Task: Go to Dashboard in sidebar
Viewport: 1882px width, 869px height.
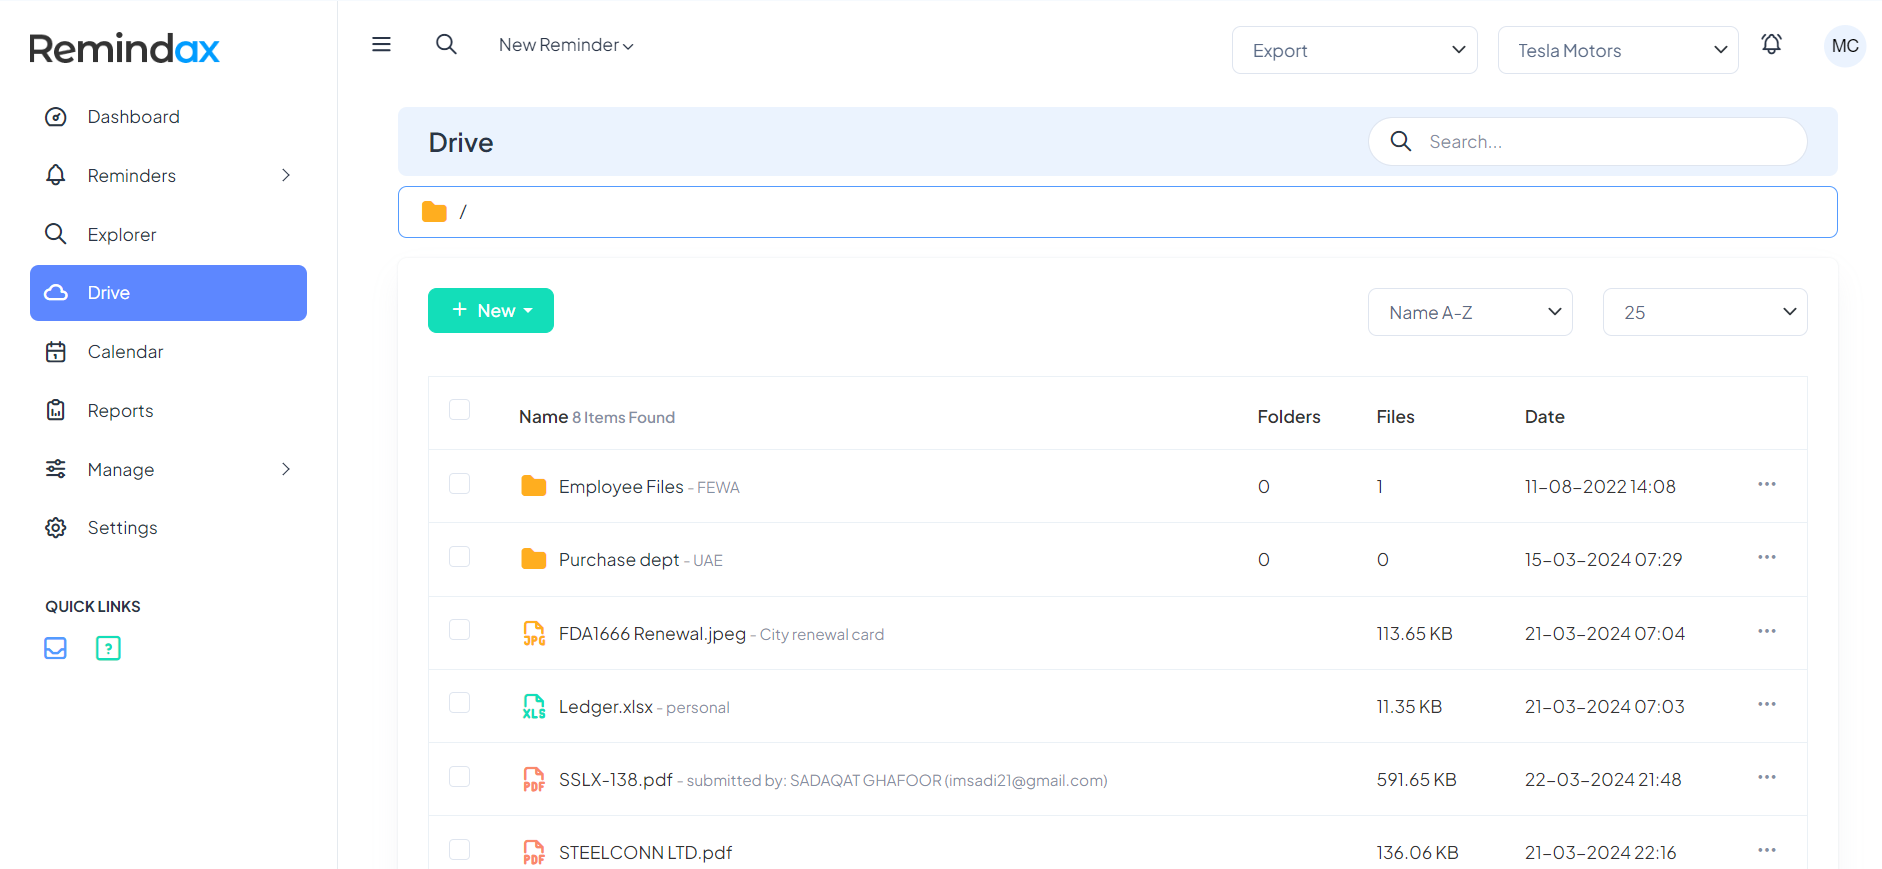Action: (x=168, y=117)
